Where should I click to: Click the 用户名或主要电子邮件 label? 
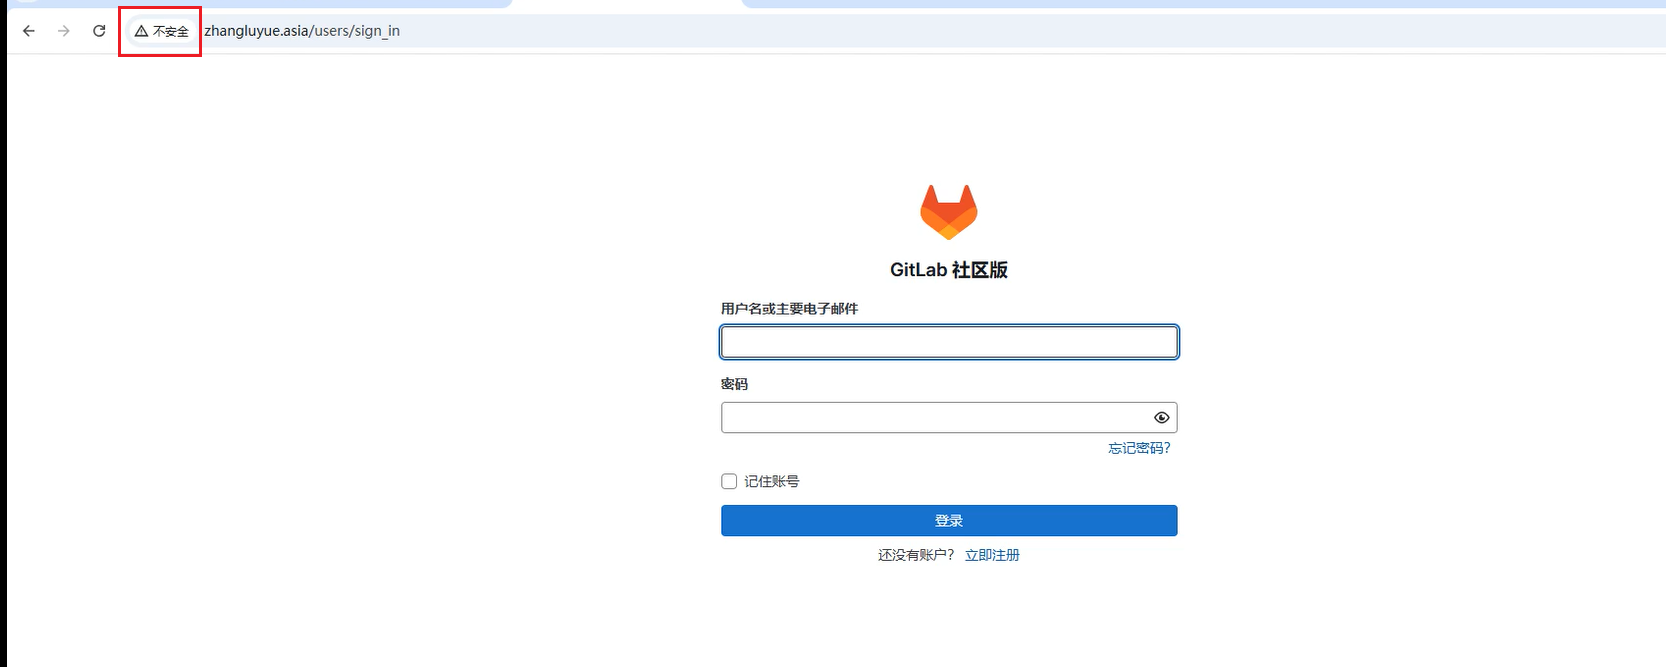point(789,308)
